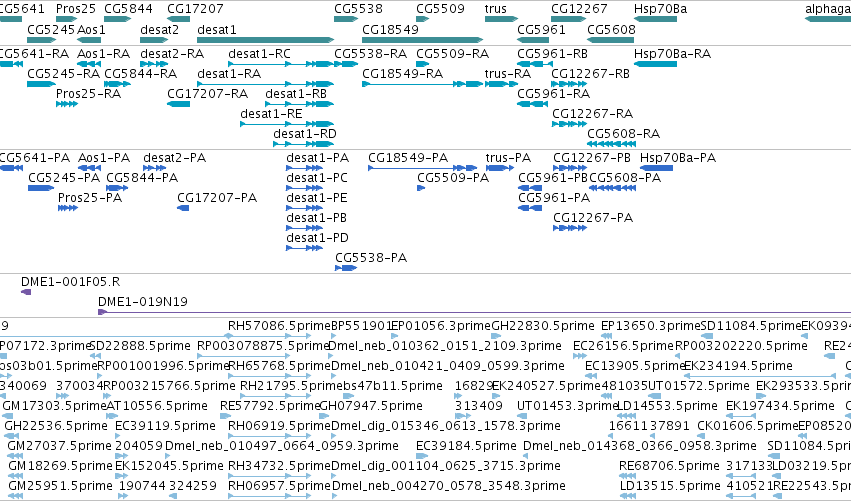Image resolution: width=851 pixels, height=501 pixels.
Task: Click the DME1-001F05.R feature label
Action: coord(71,282)
